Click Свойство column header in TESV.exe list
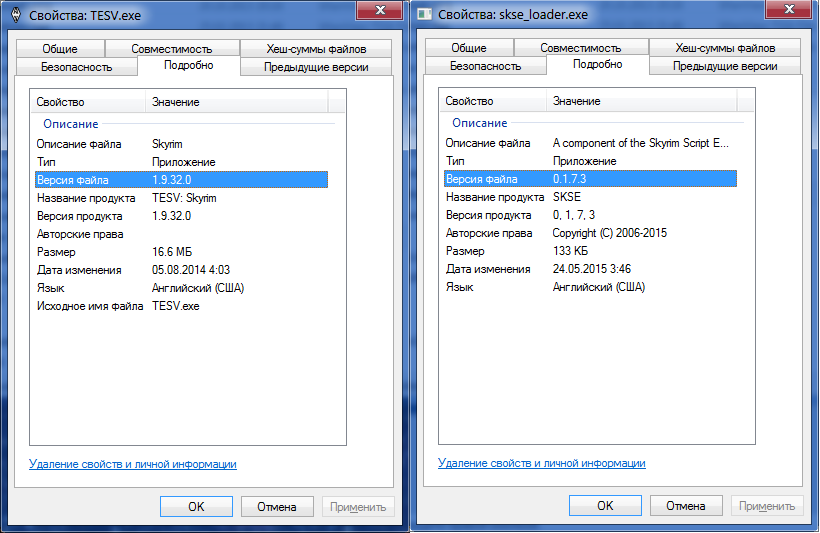The width and height of the screenshot is (820, 533). pos(88,102)
